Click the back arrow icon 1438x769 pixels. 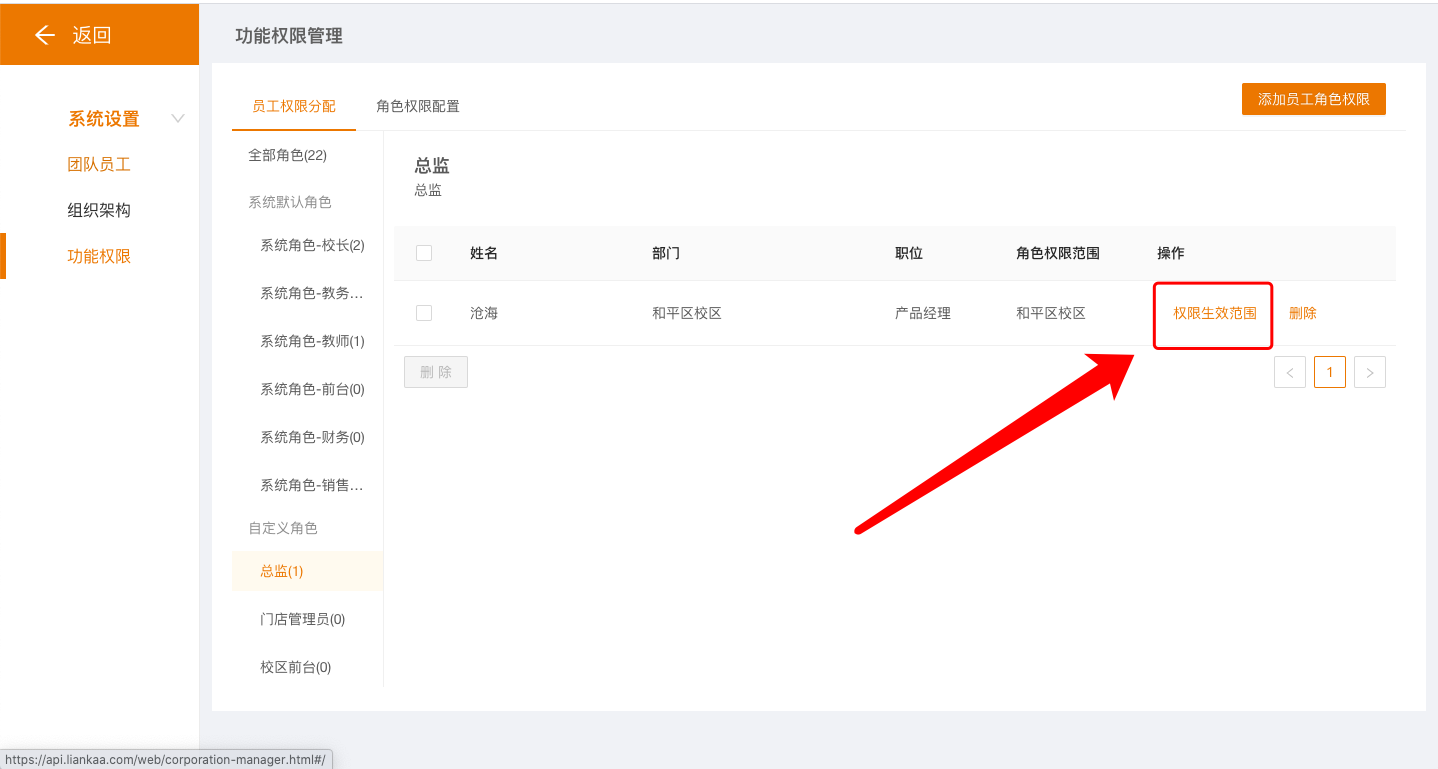pos(44,36)
